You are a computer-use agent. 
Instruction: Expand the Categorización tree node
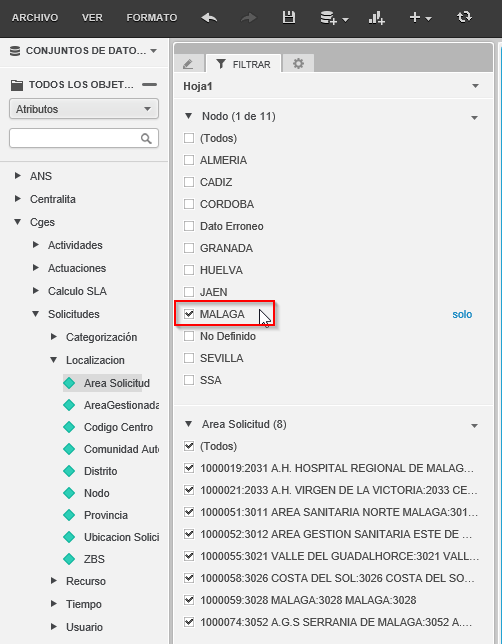click(x=53, y=337)
